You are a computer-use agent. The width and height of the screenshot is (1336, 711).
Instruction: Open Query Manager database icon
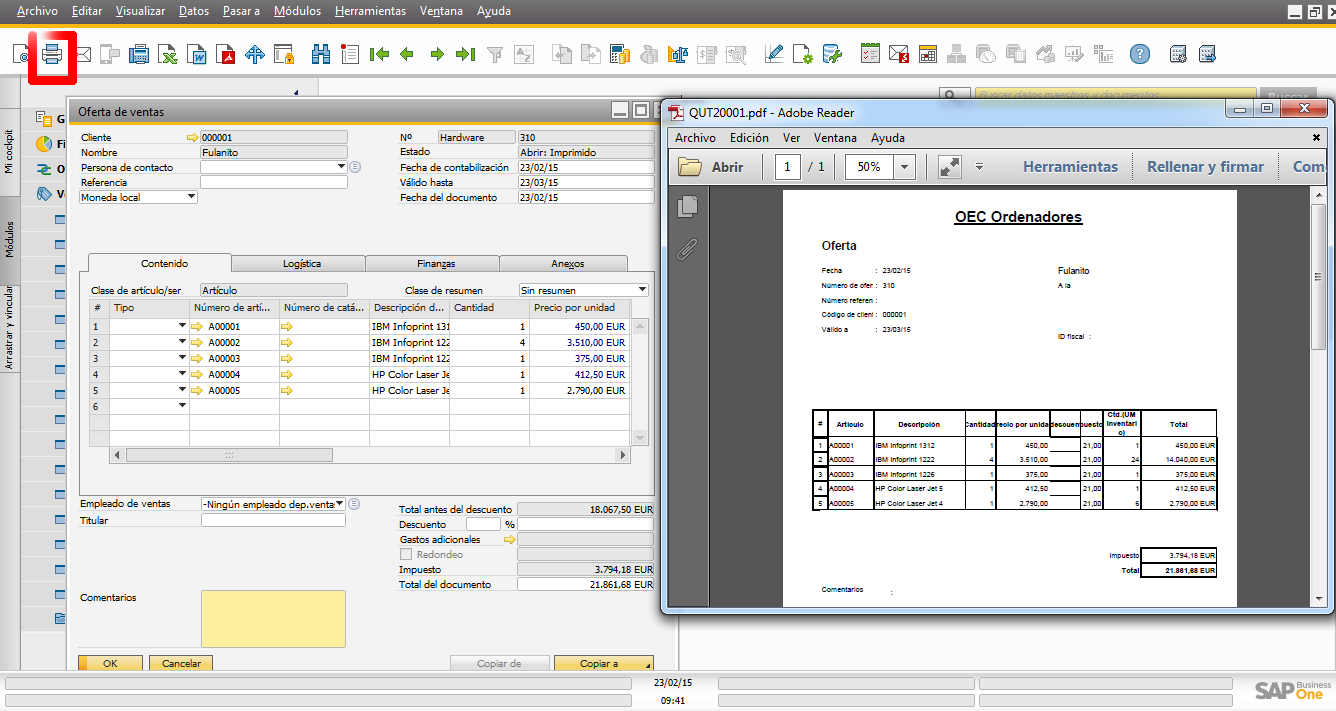tap(832, 54)
